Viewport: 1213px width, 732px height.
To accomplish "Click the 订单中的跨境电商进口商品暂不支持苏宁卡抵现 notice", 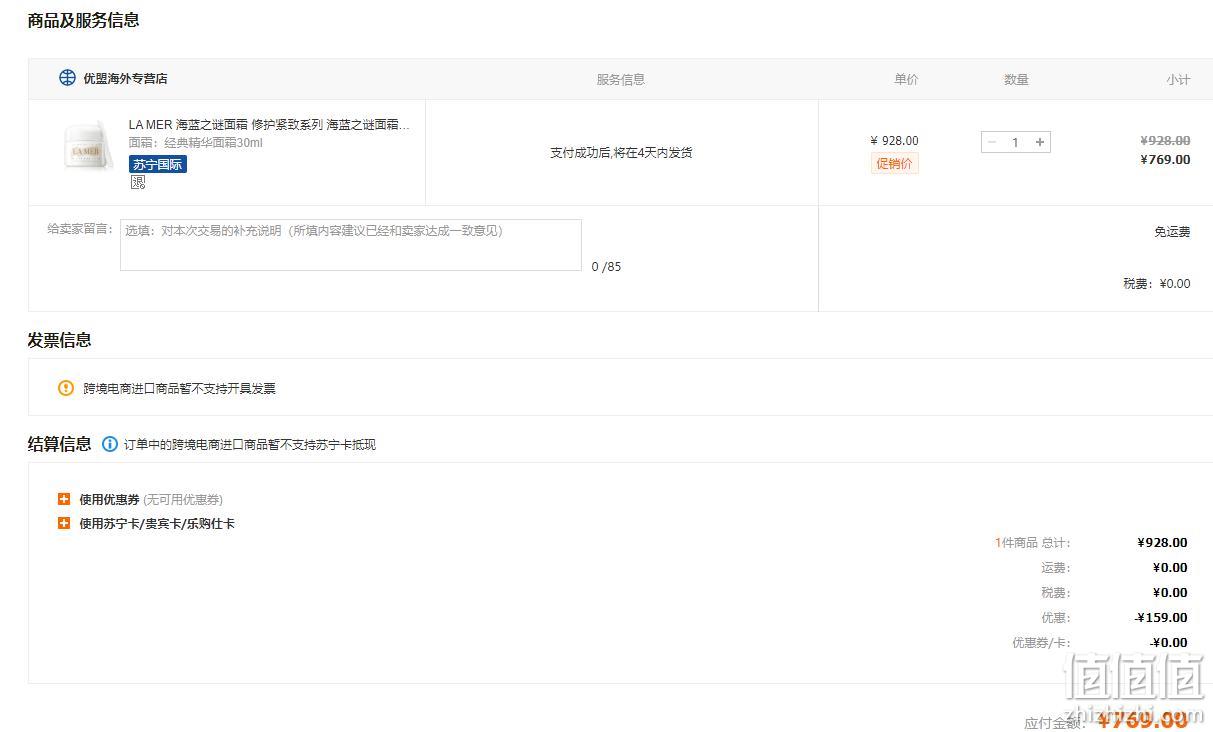I will [x=250, y=445].
